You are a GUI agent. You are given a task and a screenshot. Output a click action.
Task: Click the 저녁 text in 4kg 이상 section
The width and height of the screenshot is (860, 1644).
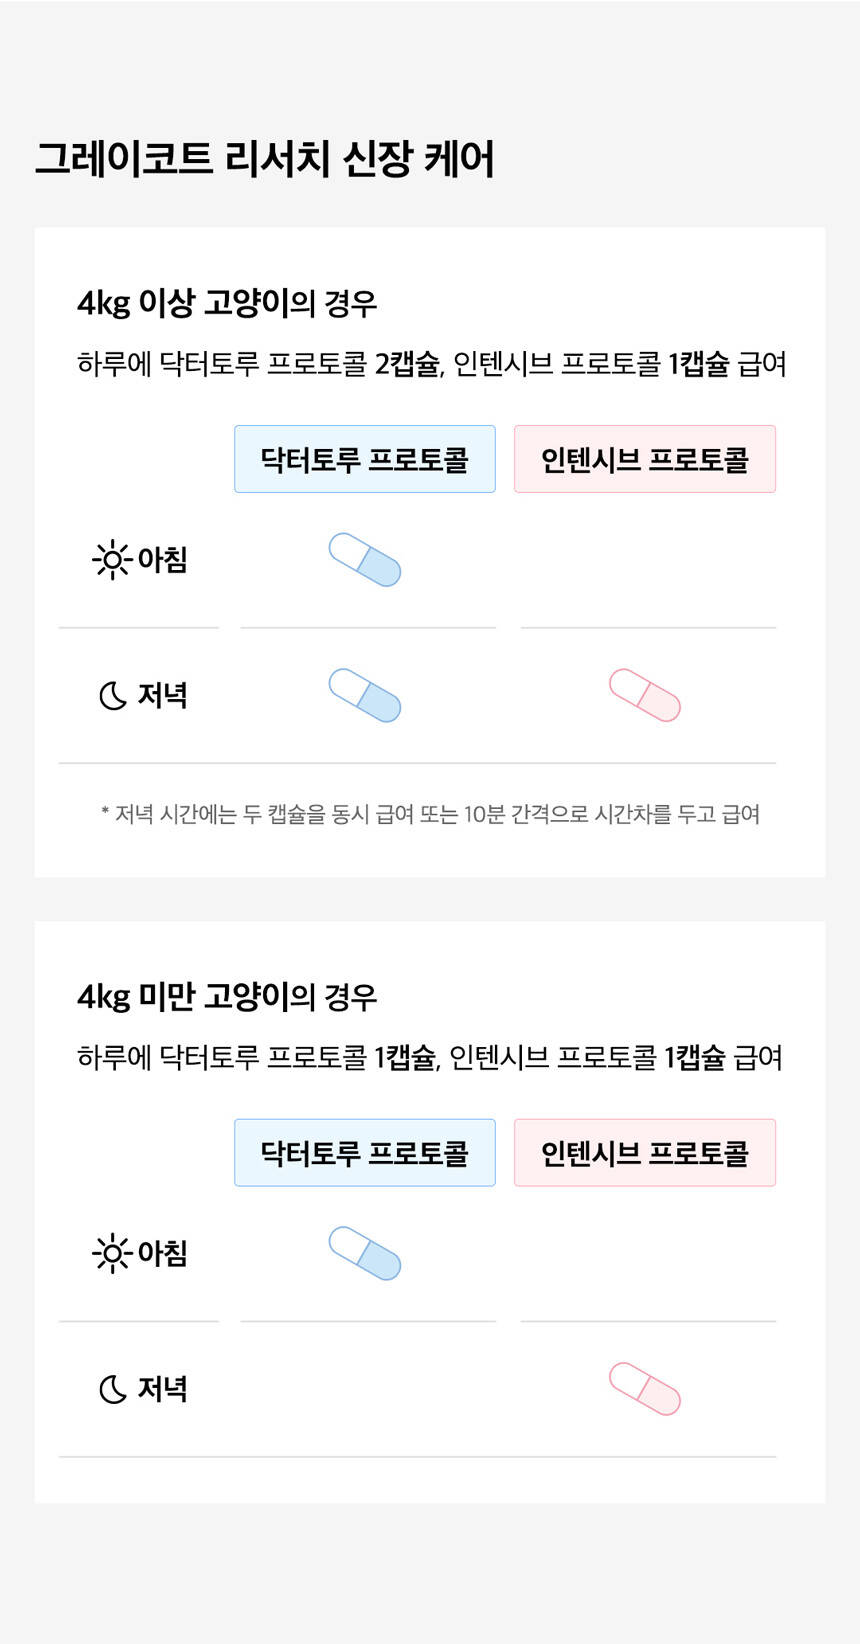click(x=162, y=695)
